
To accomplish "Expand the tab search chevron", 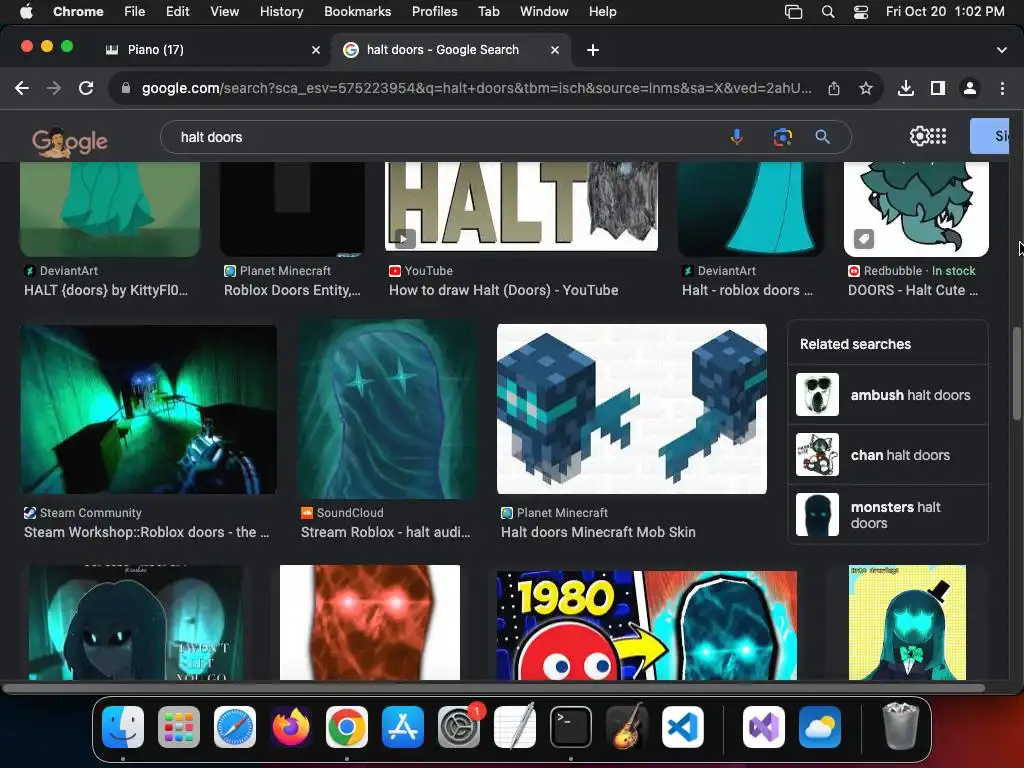I will point(1002,50).
